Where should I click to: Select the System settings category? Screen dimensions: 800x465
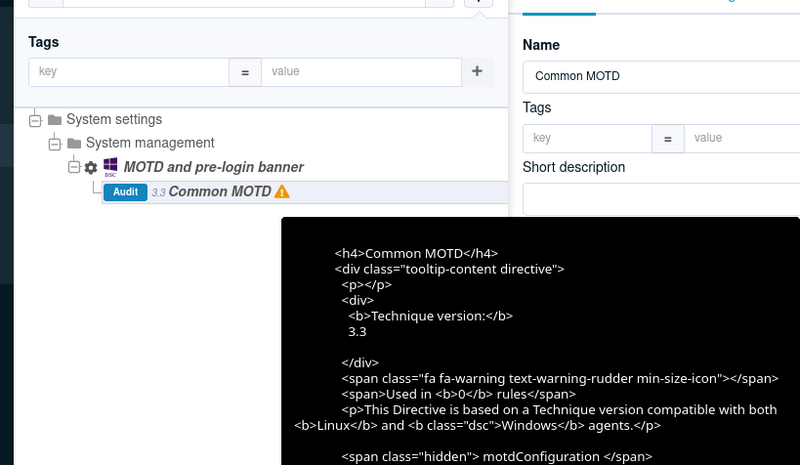click(x=114, y=119)
